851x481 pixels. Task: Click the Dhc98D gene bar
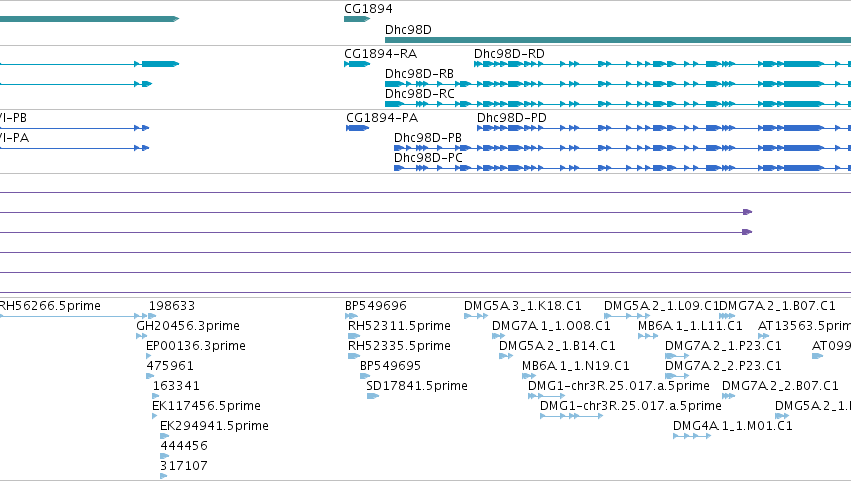(x=618, y=40)
